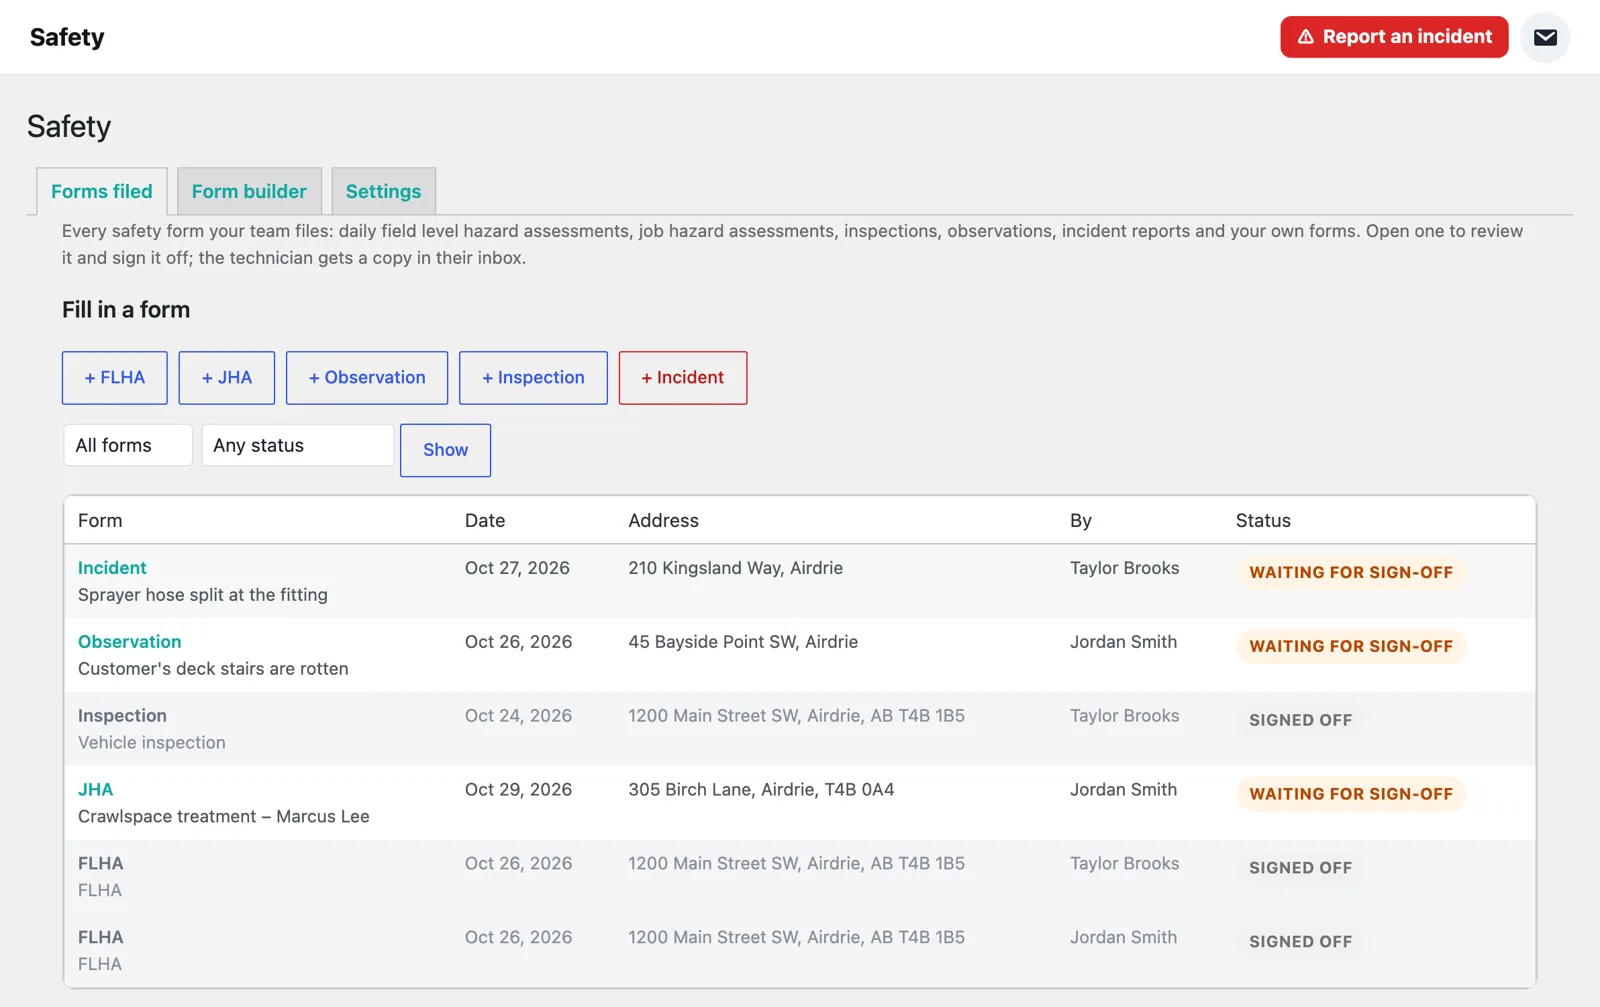Click the FLHA row by Taylor Brooks
The image size is (1600, 1007).
(800, 877)
